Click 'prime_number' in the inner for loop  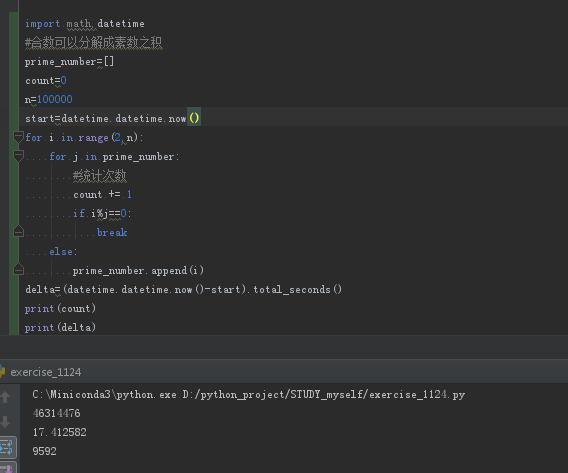pyautogui.click(x=138, y=157)
